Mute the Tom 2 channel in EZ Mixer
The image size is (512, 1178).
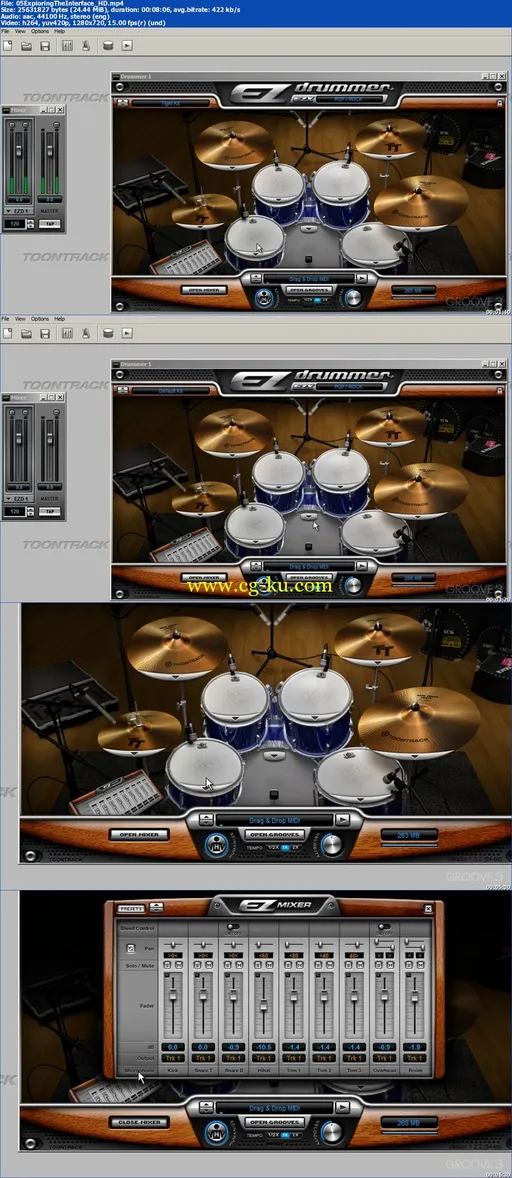coord(330,965)
